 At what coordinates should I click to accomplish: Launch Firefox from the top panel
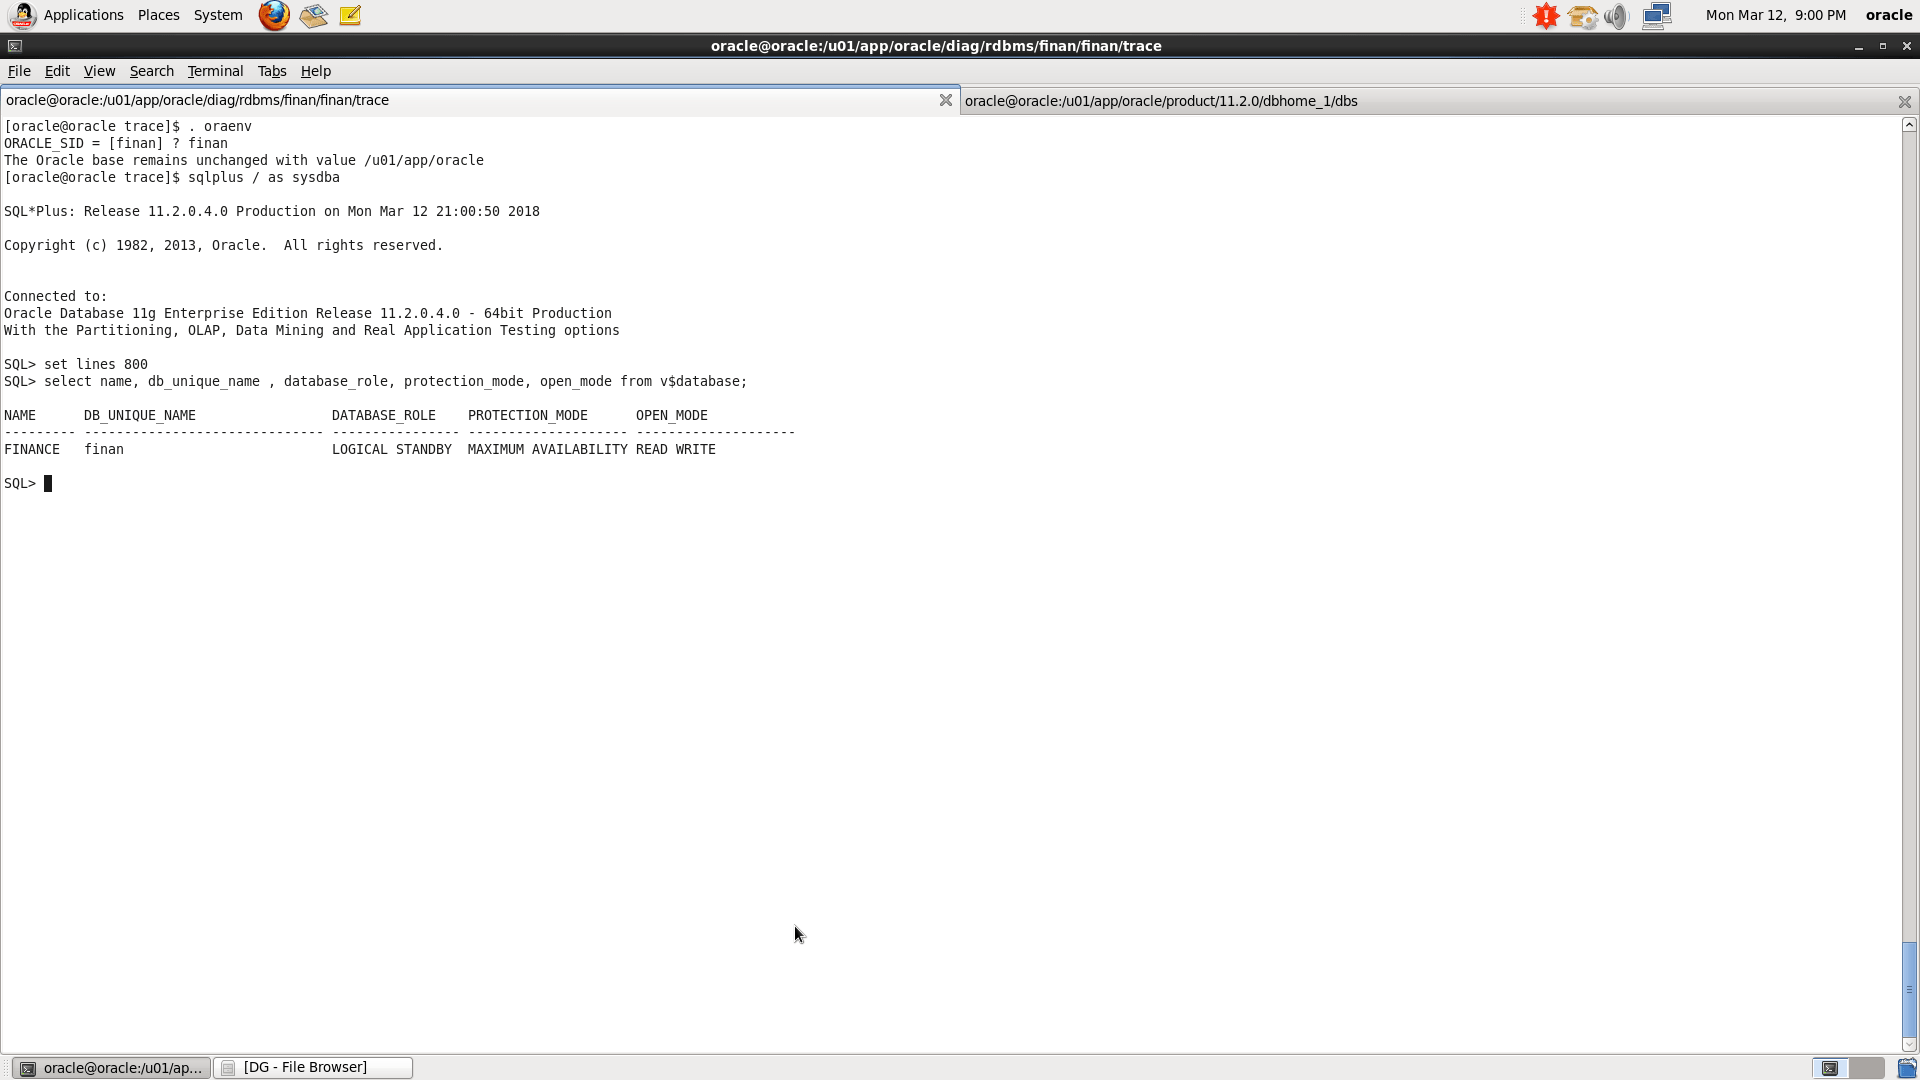pyautogui.click(x=274, y=15)
